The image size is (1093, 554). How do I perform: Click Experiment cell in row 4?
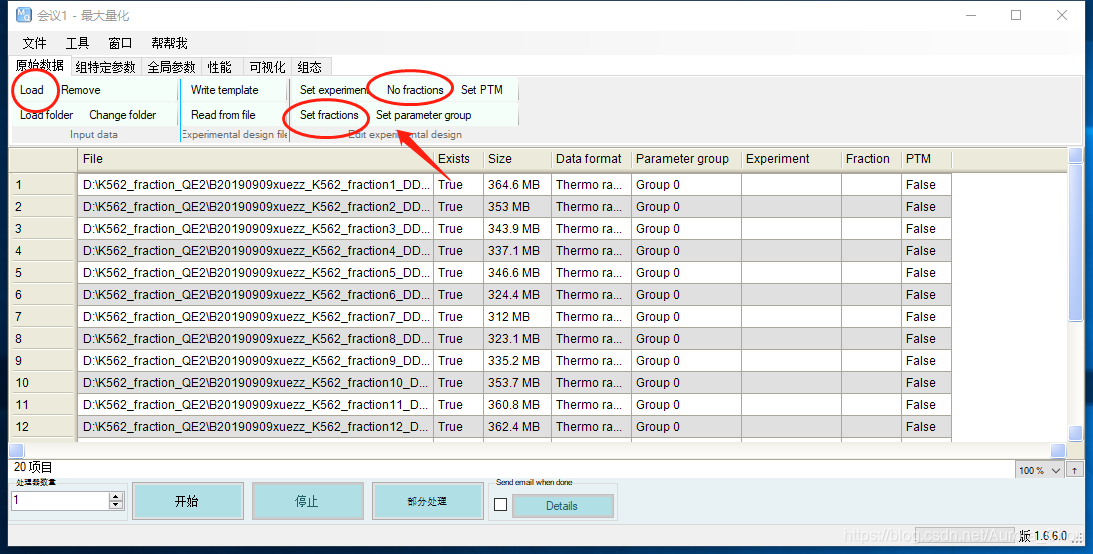tap(791, 251)
